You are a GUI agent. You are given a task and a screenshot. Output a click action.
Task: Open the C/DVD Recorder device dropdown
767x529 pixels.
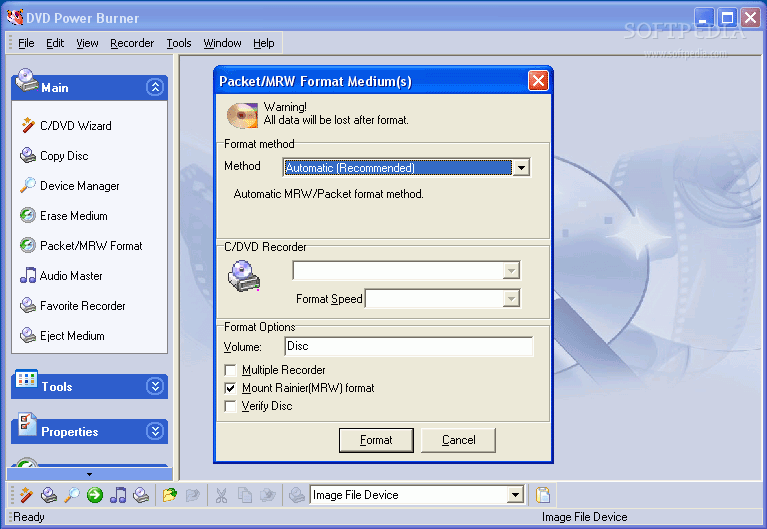click(511, 271)
